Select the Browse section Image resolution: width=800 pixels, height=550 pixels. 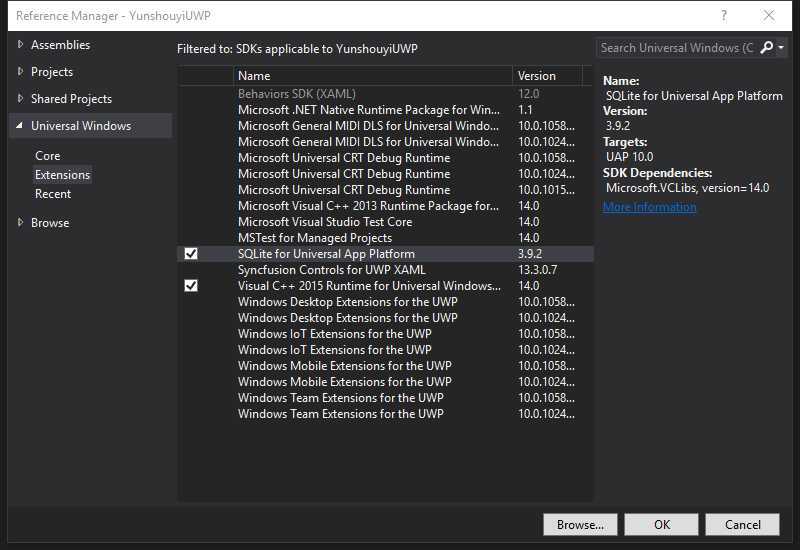point(50,223)
